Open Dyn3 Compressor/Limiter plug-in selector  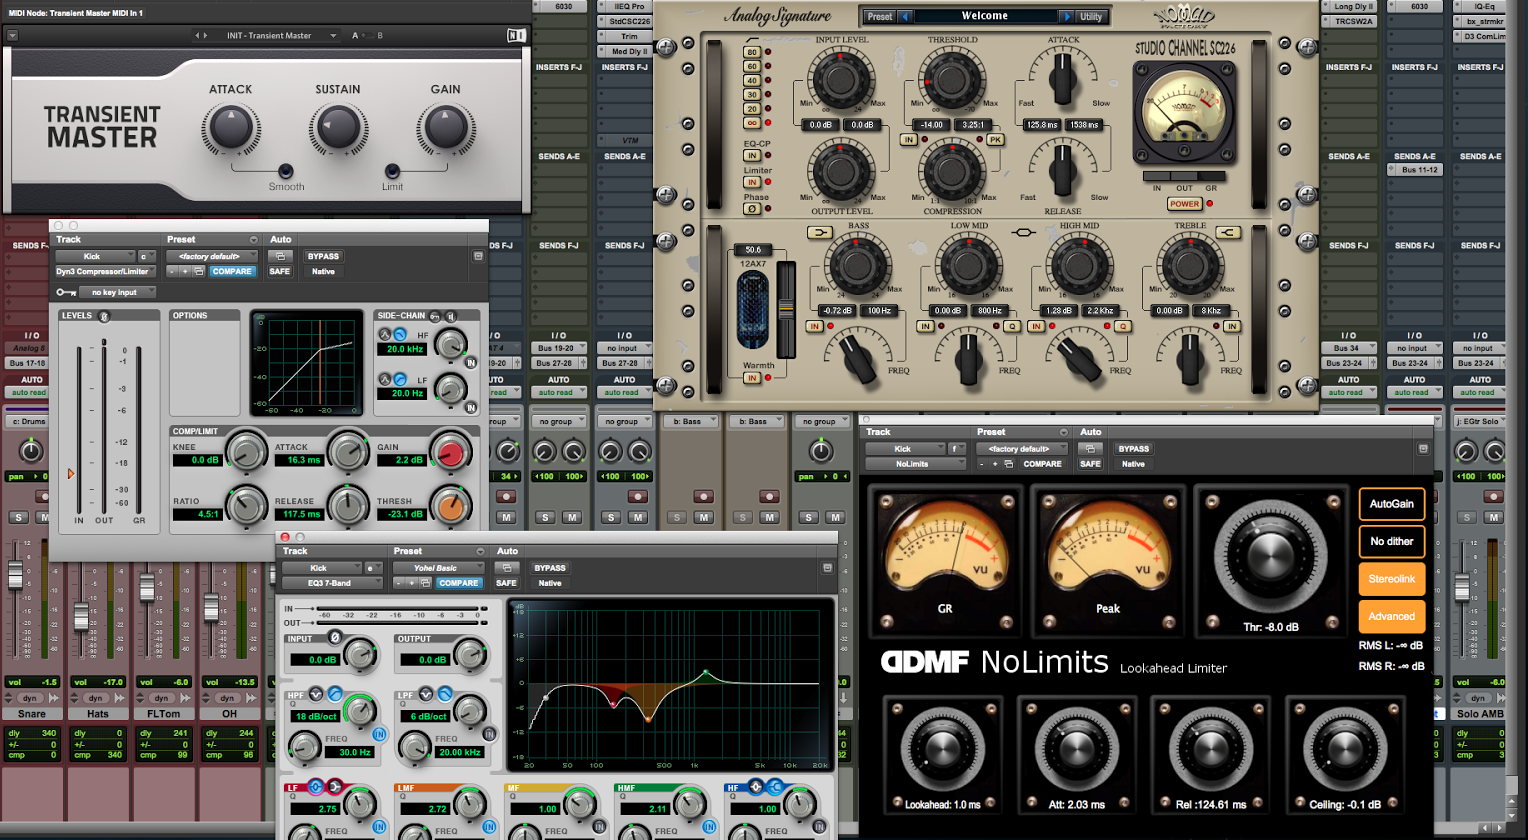pos(106,271)
